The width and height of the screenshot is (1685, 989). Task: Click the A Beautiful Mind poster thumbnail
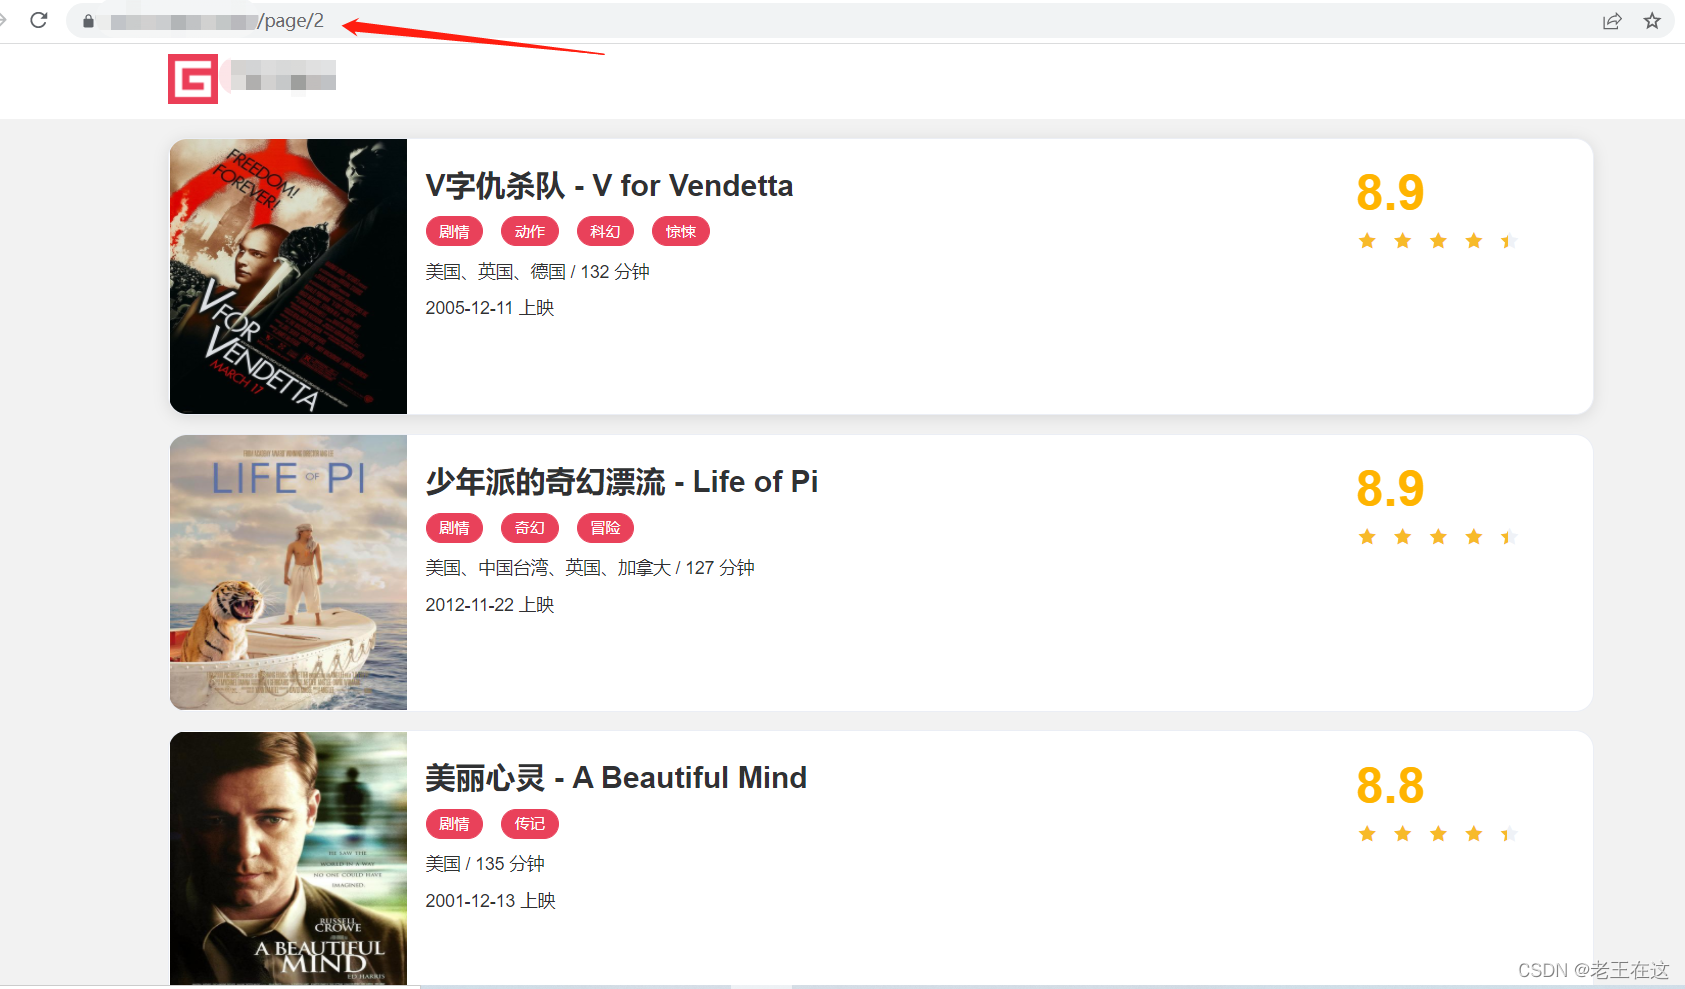288,858
